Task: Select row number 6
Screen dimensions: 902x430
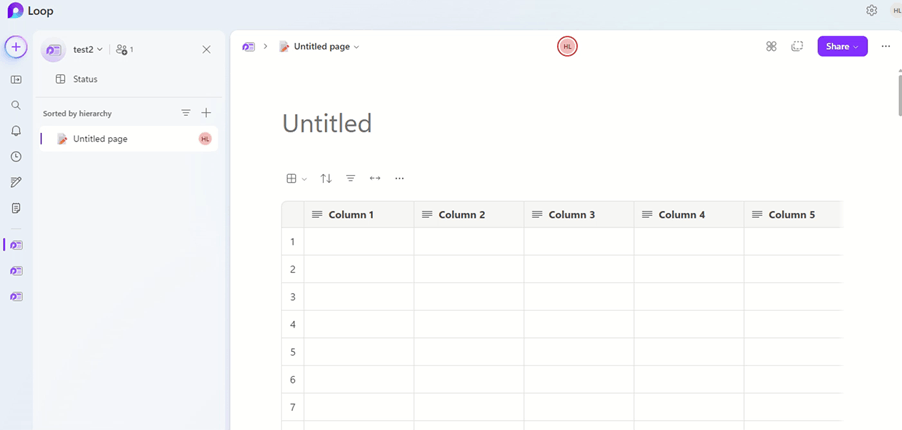Action: coord(293,379)
